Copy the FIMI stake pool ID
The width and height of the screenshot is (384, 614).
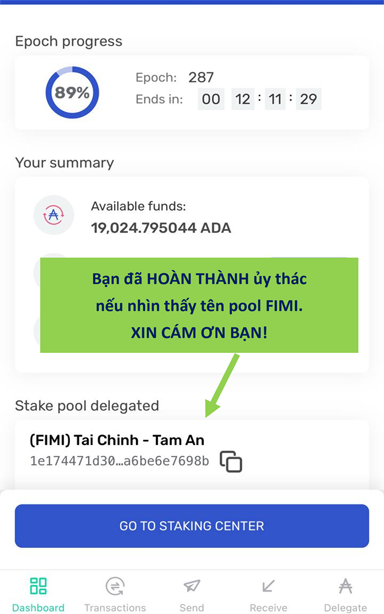(x=231, y=462)
